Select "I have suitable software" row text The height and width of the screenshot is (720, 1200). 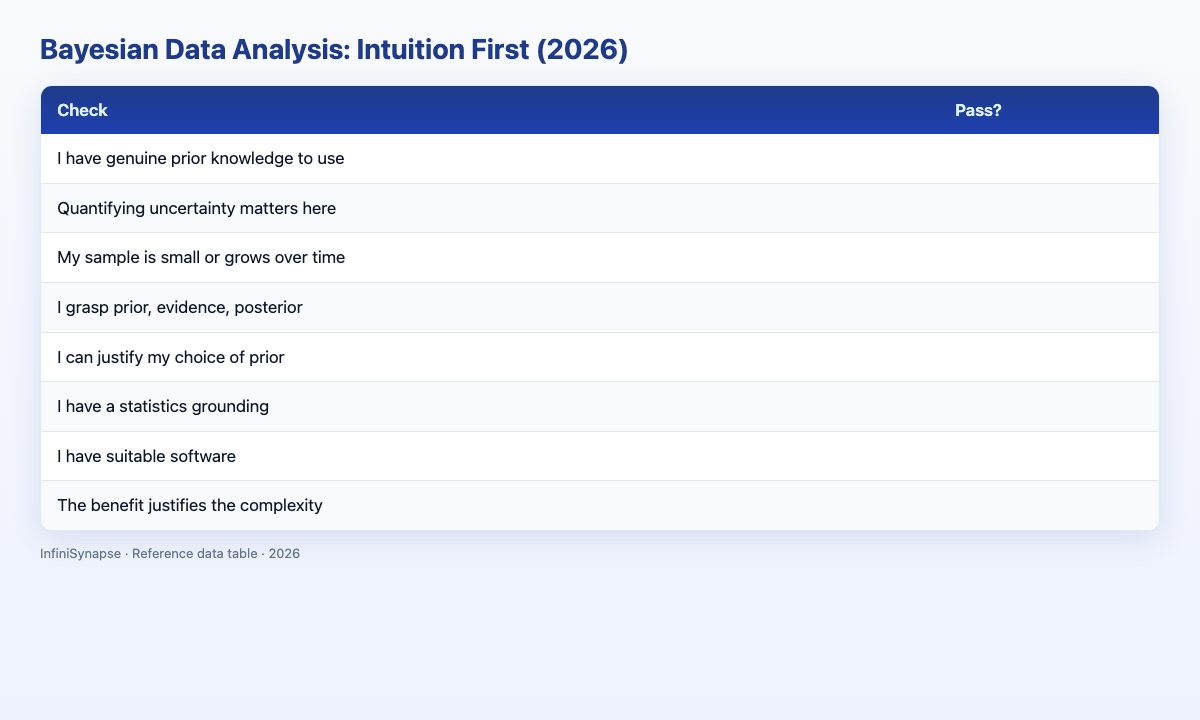(147, 456)
